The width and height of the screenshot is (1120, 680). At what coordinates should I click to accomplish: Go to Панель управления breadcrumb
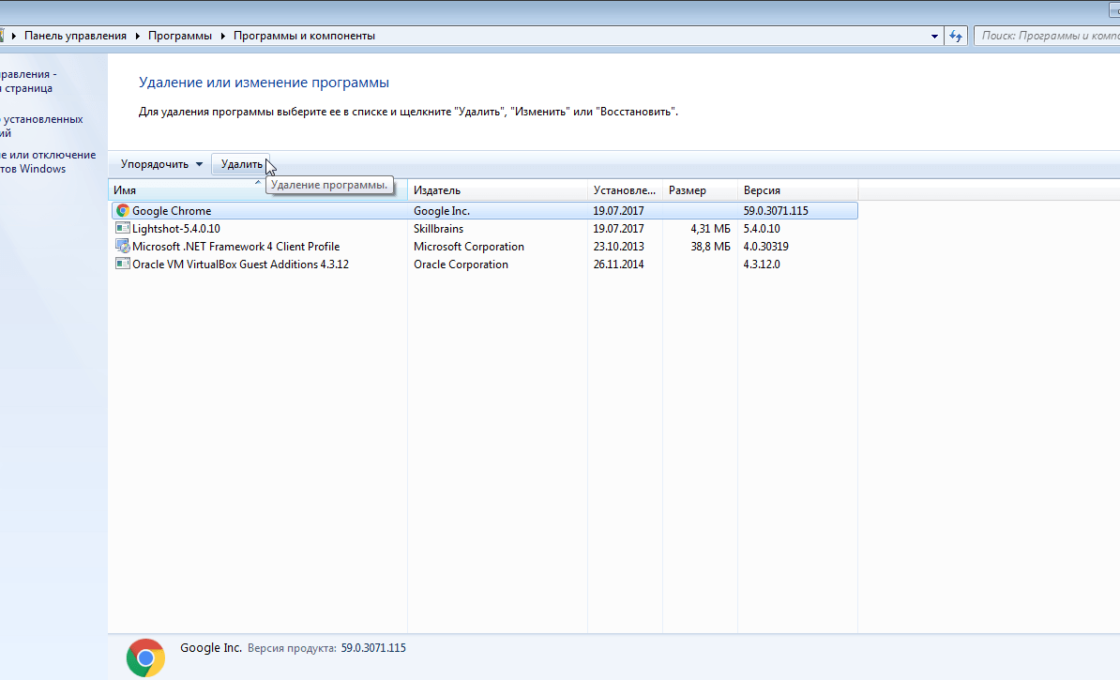pyautogui.click(x=75, y=36)
